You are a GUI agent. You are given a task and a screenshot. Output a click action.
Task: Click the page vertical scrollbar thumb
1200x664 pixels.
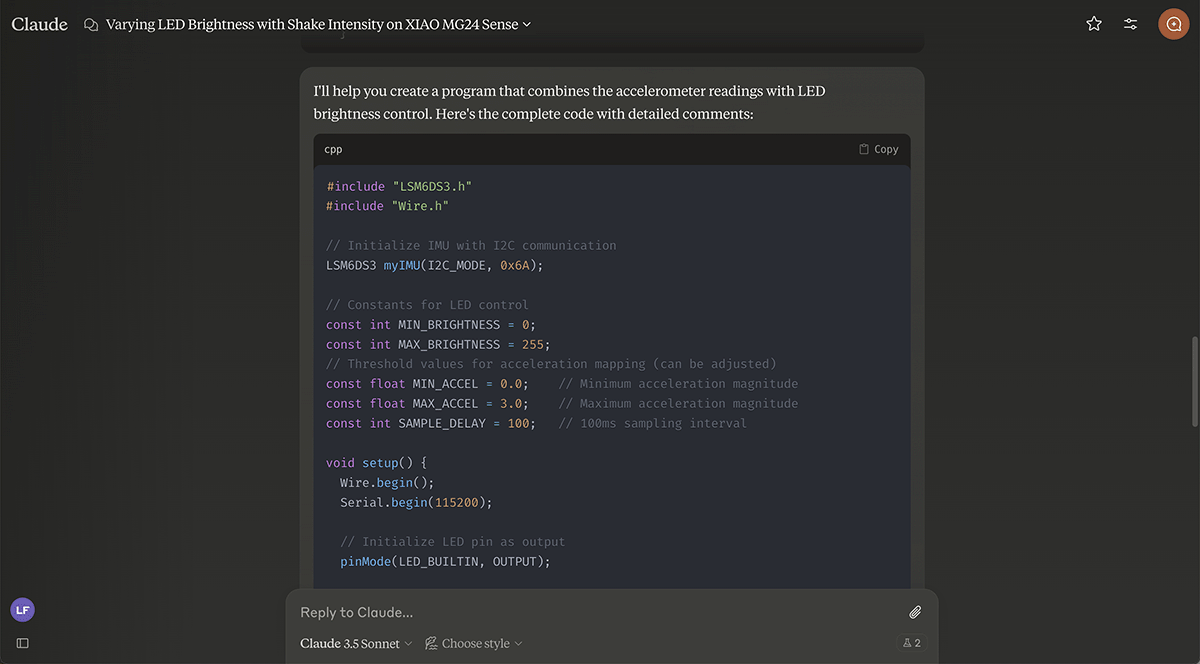[1193, 383]
